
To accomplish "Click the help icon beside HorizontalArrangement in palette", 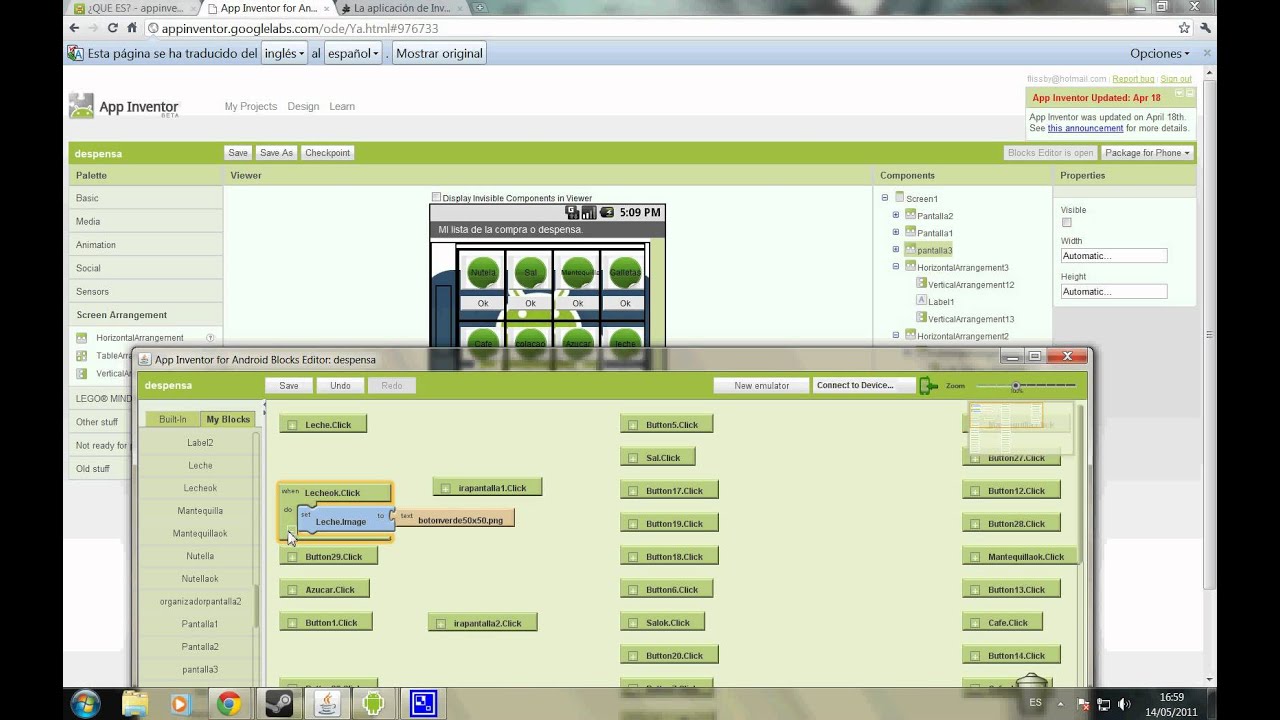I will point(210,338).
